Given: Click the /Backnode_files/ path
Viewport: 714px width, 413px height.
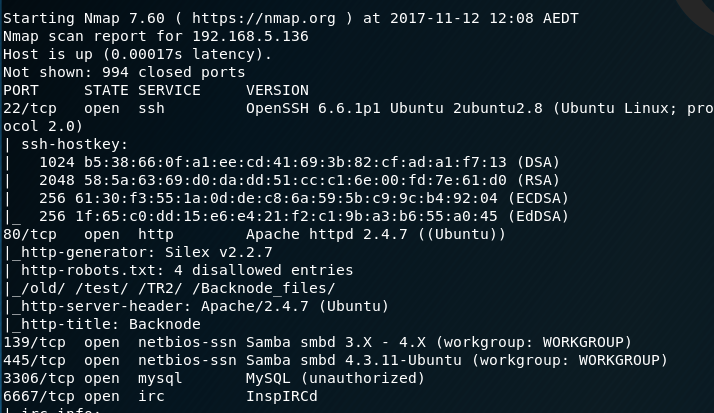Looking at the screenshot, I should click(268, 288).
